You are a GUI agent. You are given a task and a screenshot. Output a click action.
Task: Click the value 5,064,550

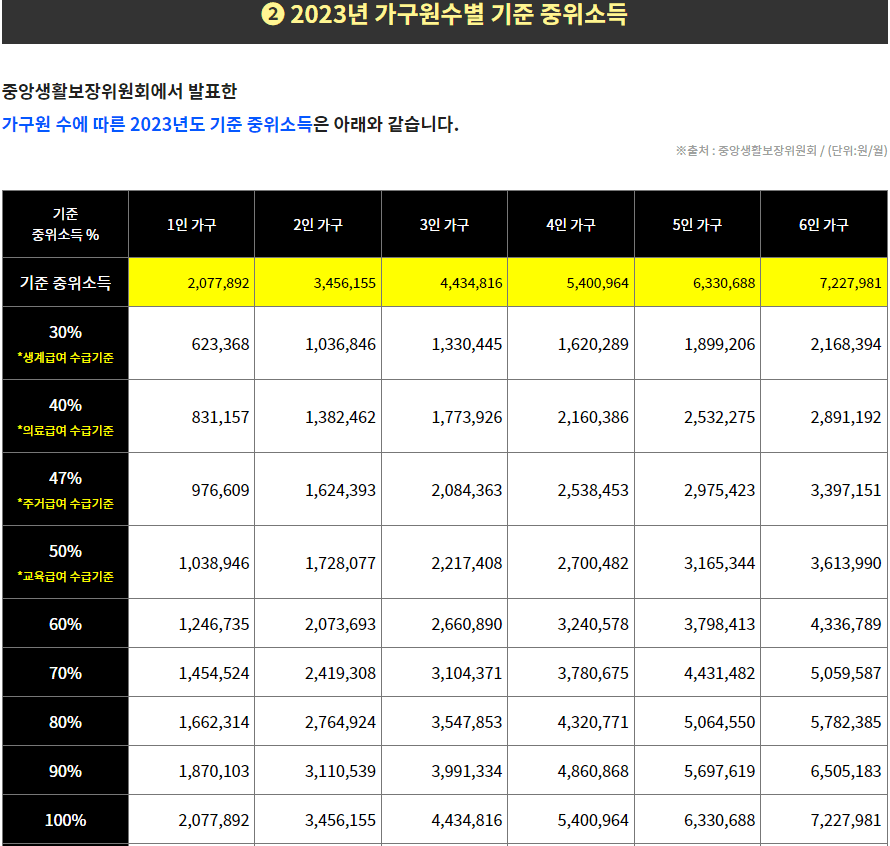720,722
